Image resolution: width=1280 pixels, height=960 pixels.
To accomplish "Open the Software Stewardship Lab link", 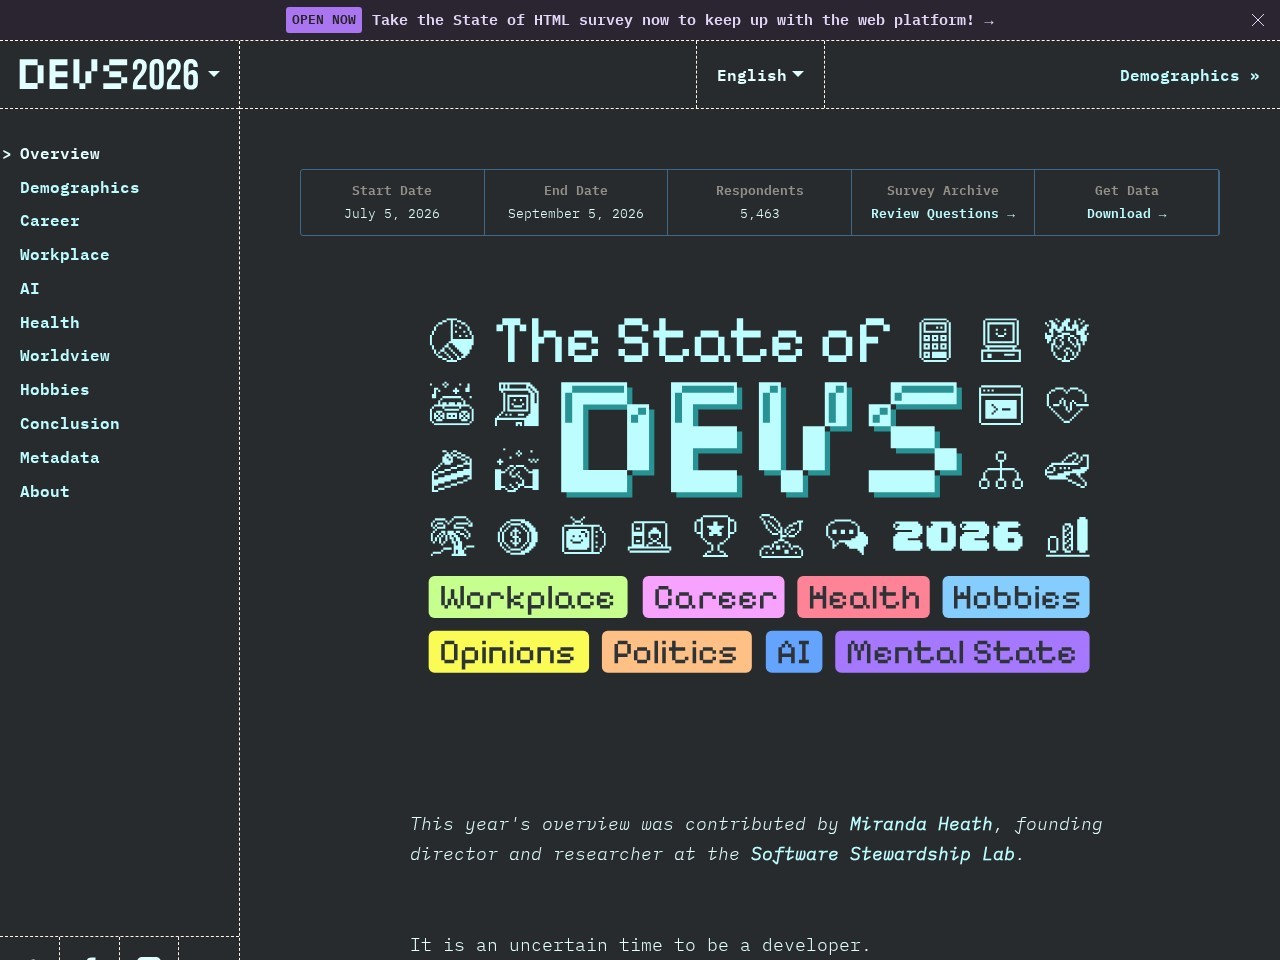I will 883,854.
